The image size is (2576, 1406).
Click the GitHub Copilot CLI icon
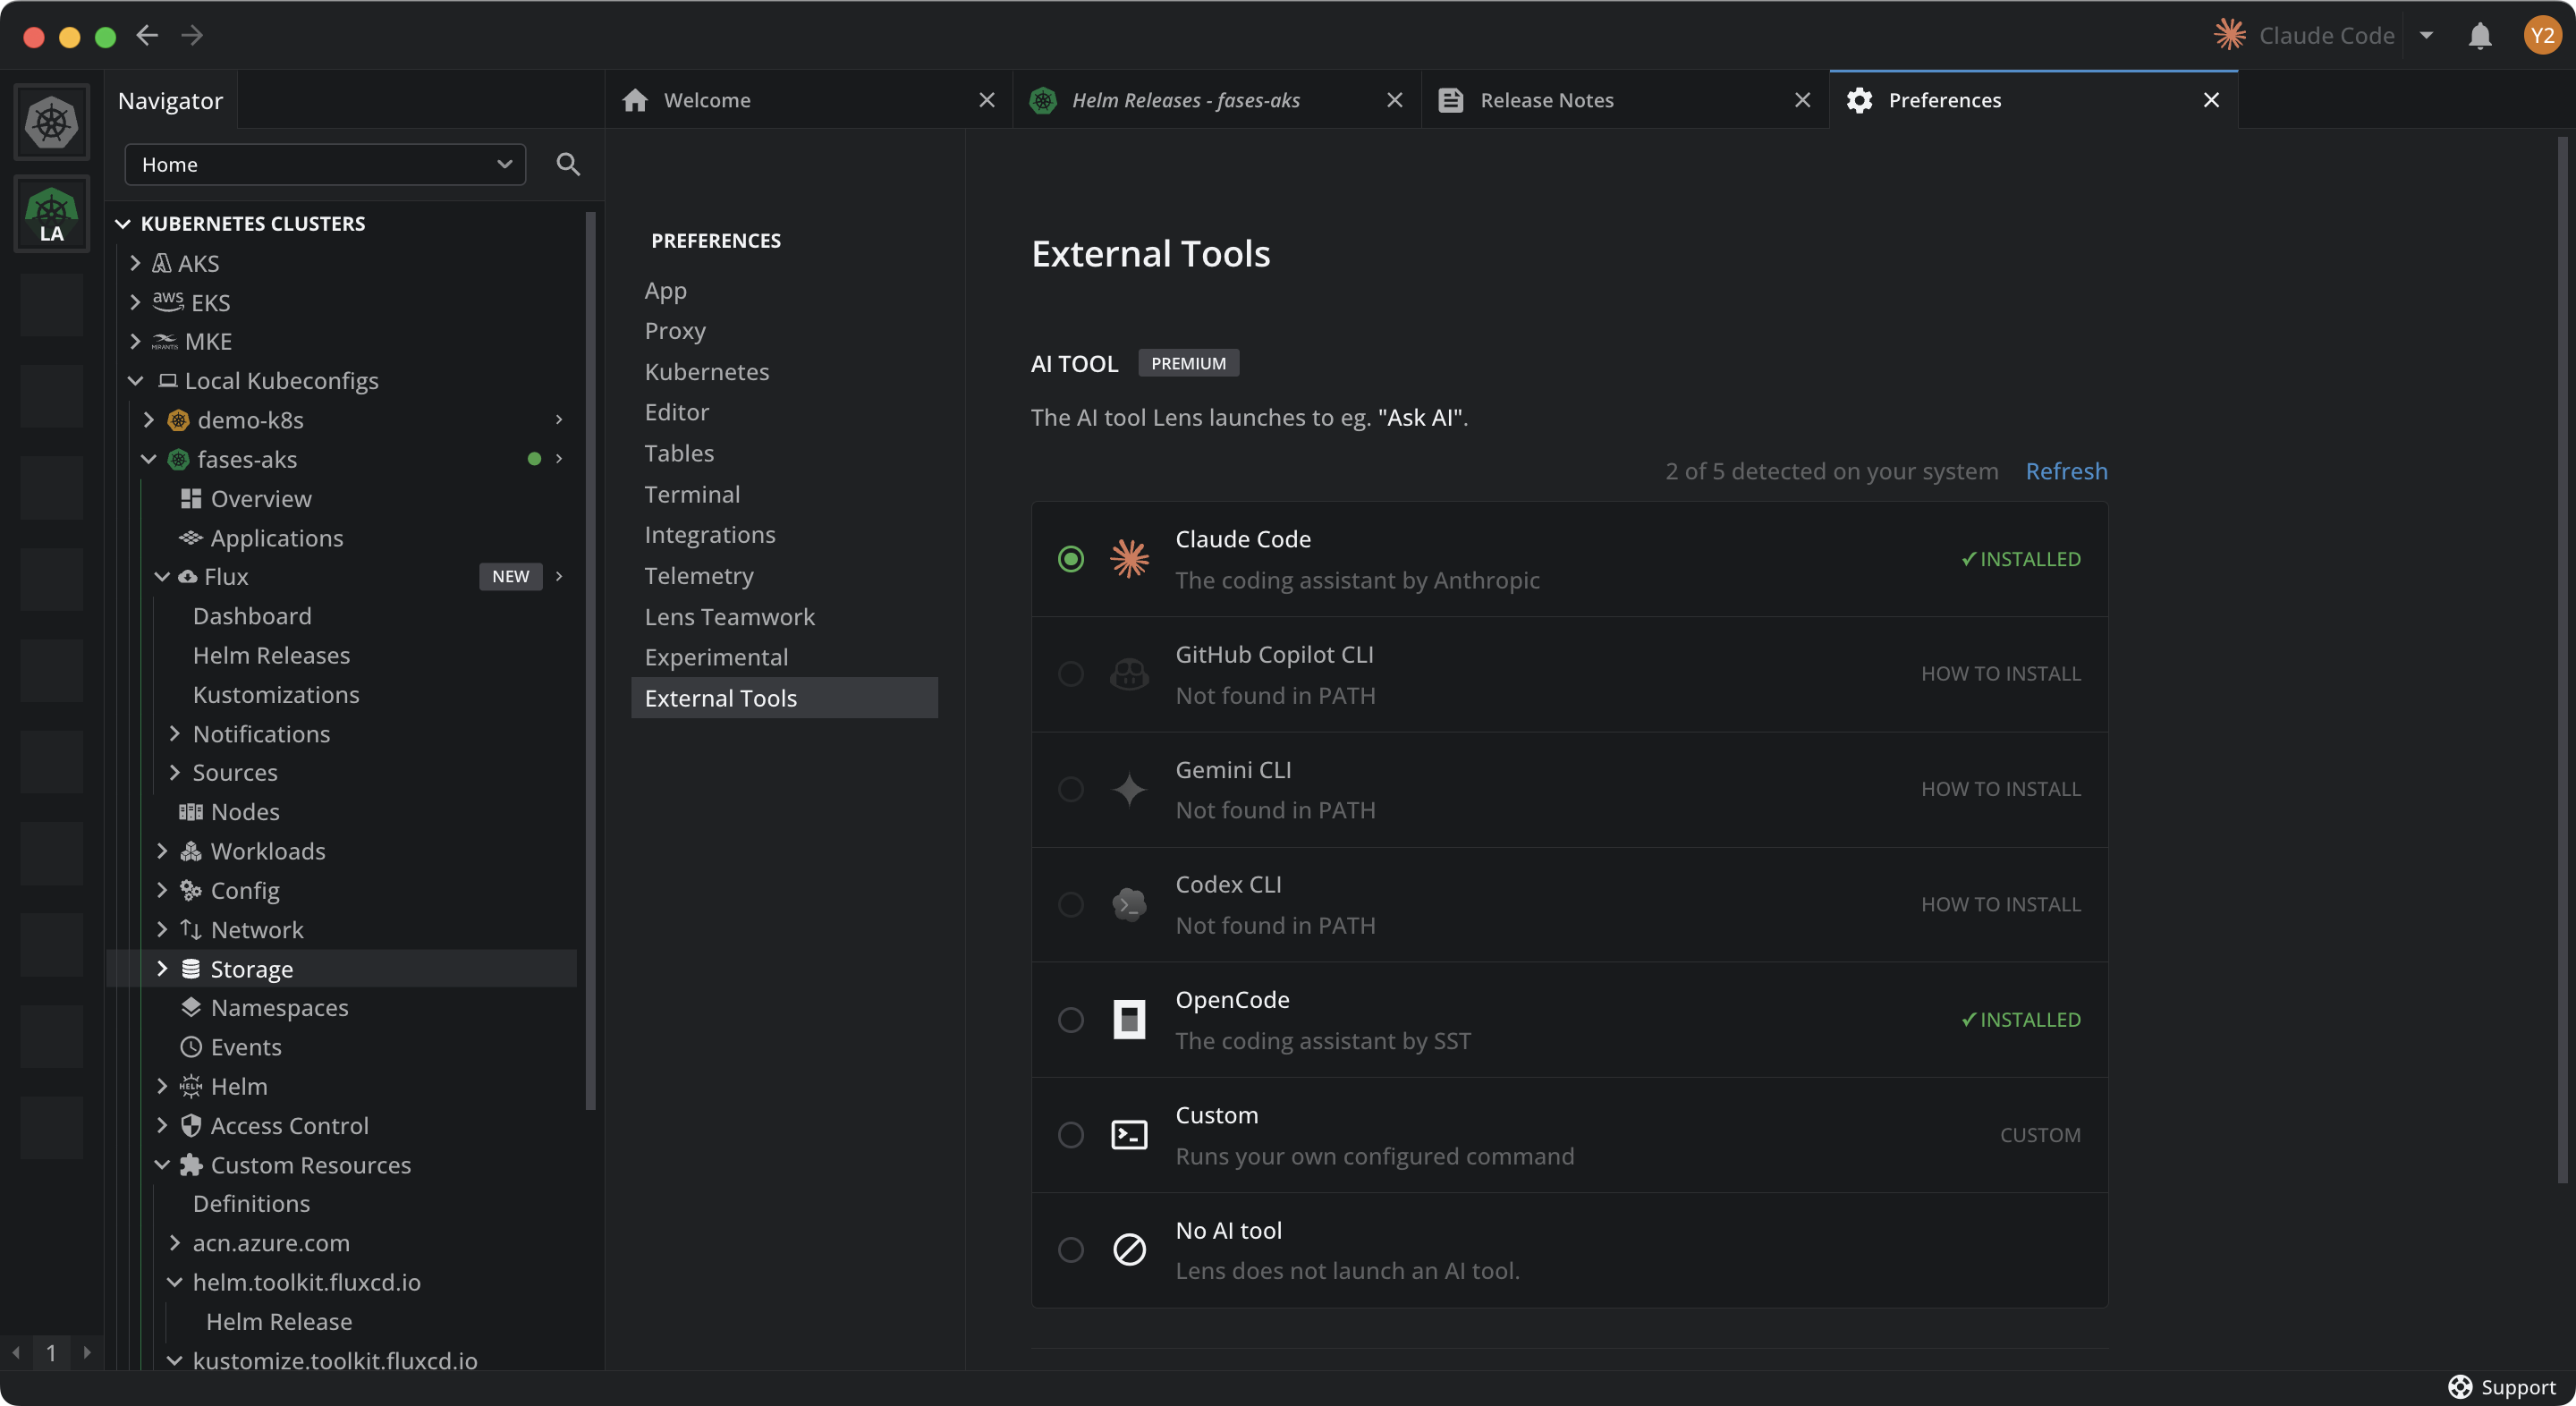pyautogui.click(x=1129, y=674)
